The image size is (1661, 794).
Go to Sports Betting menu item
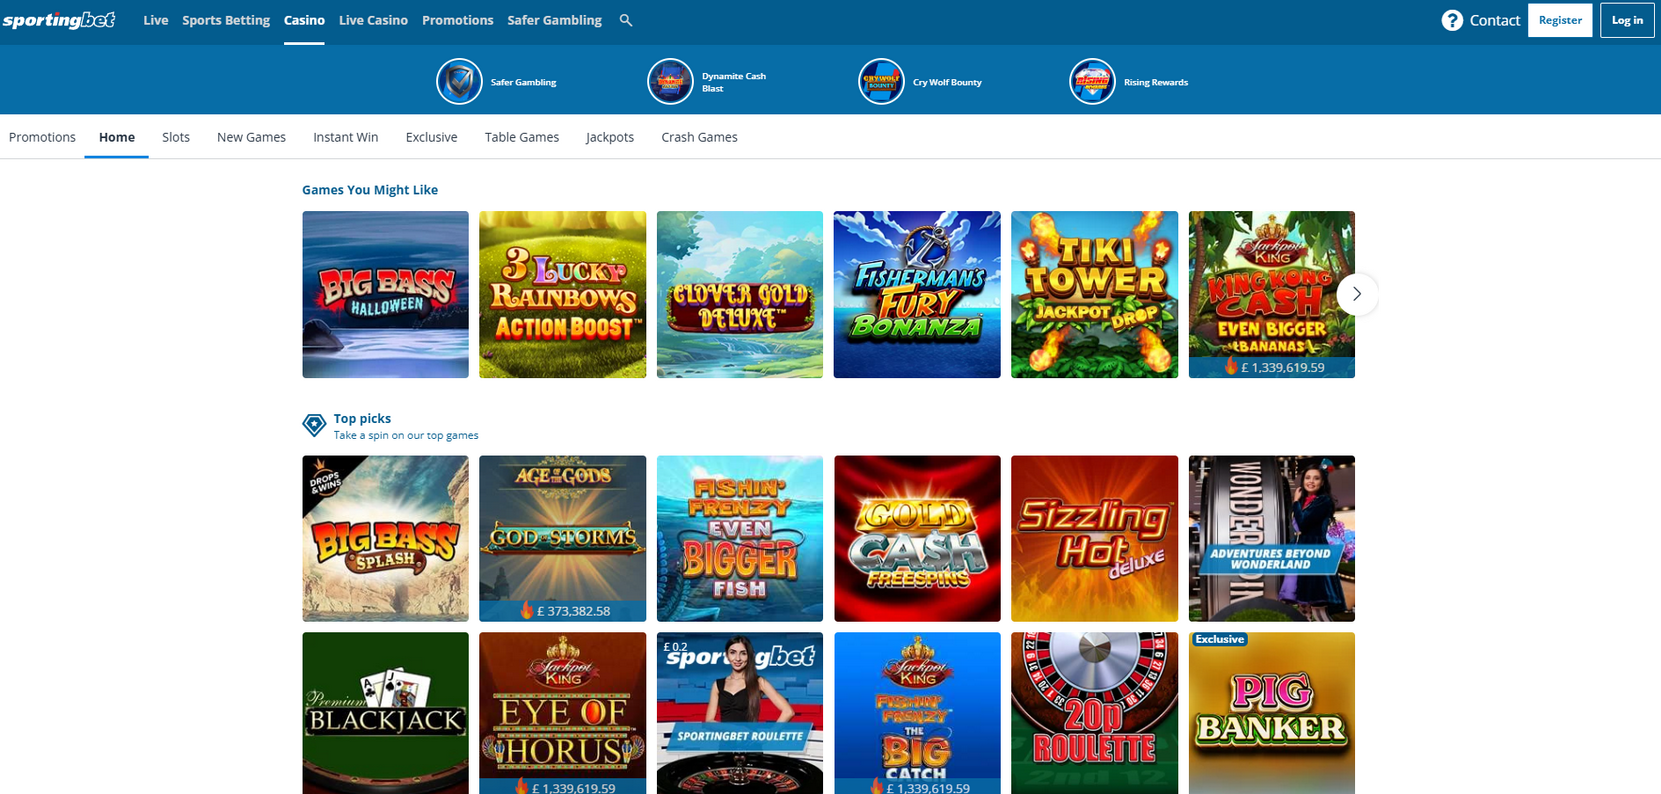click(226, 20)
